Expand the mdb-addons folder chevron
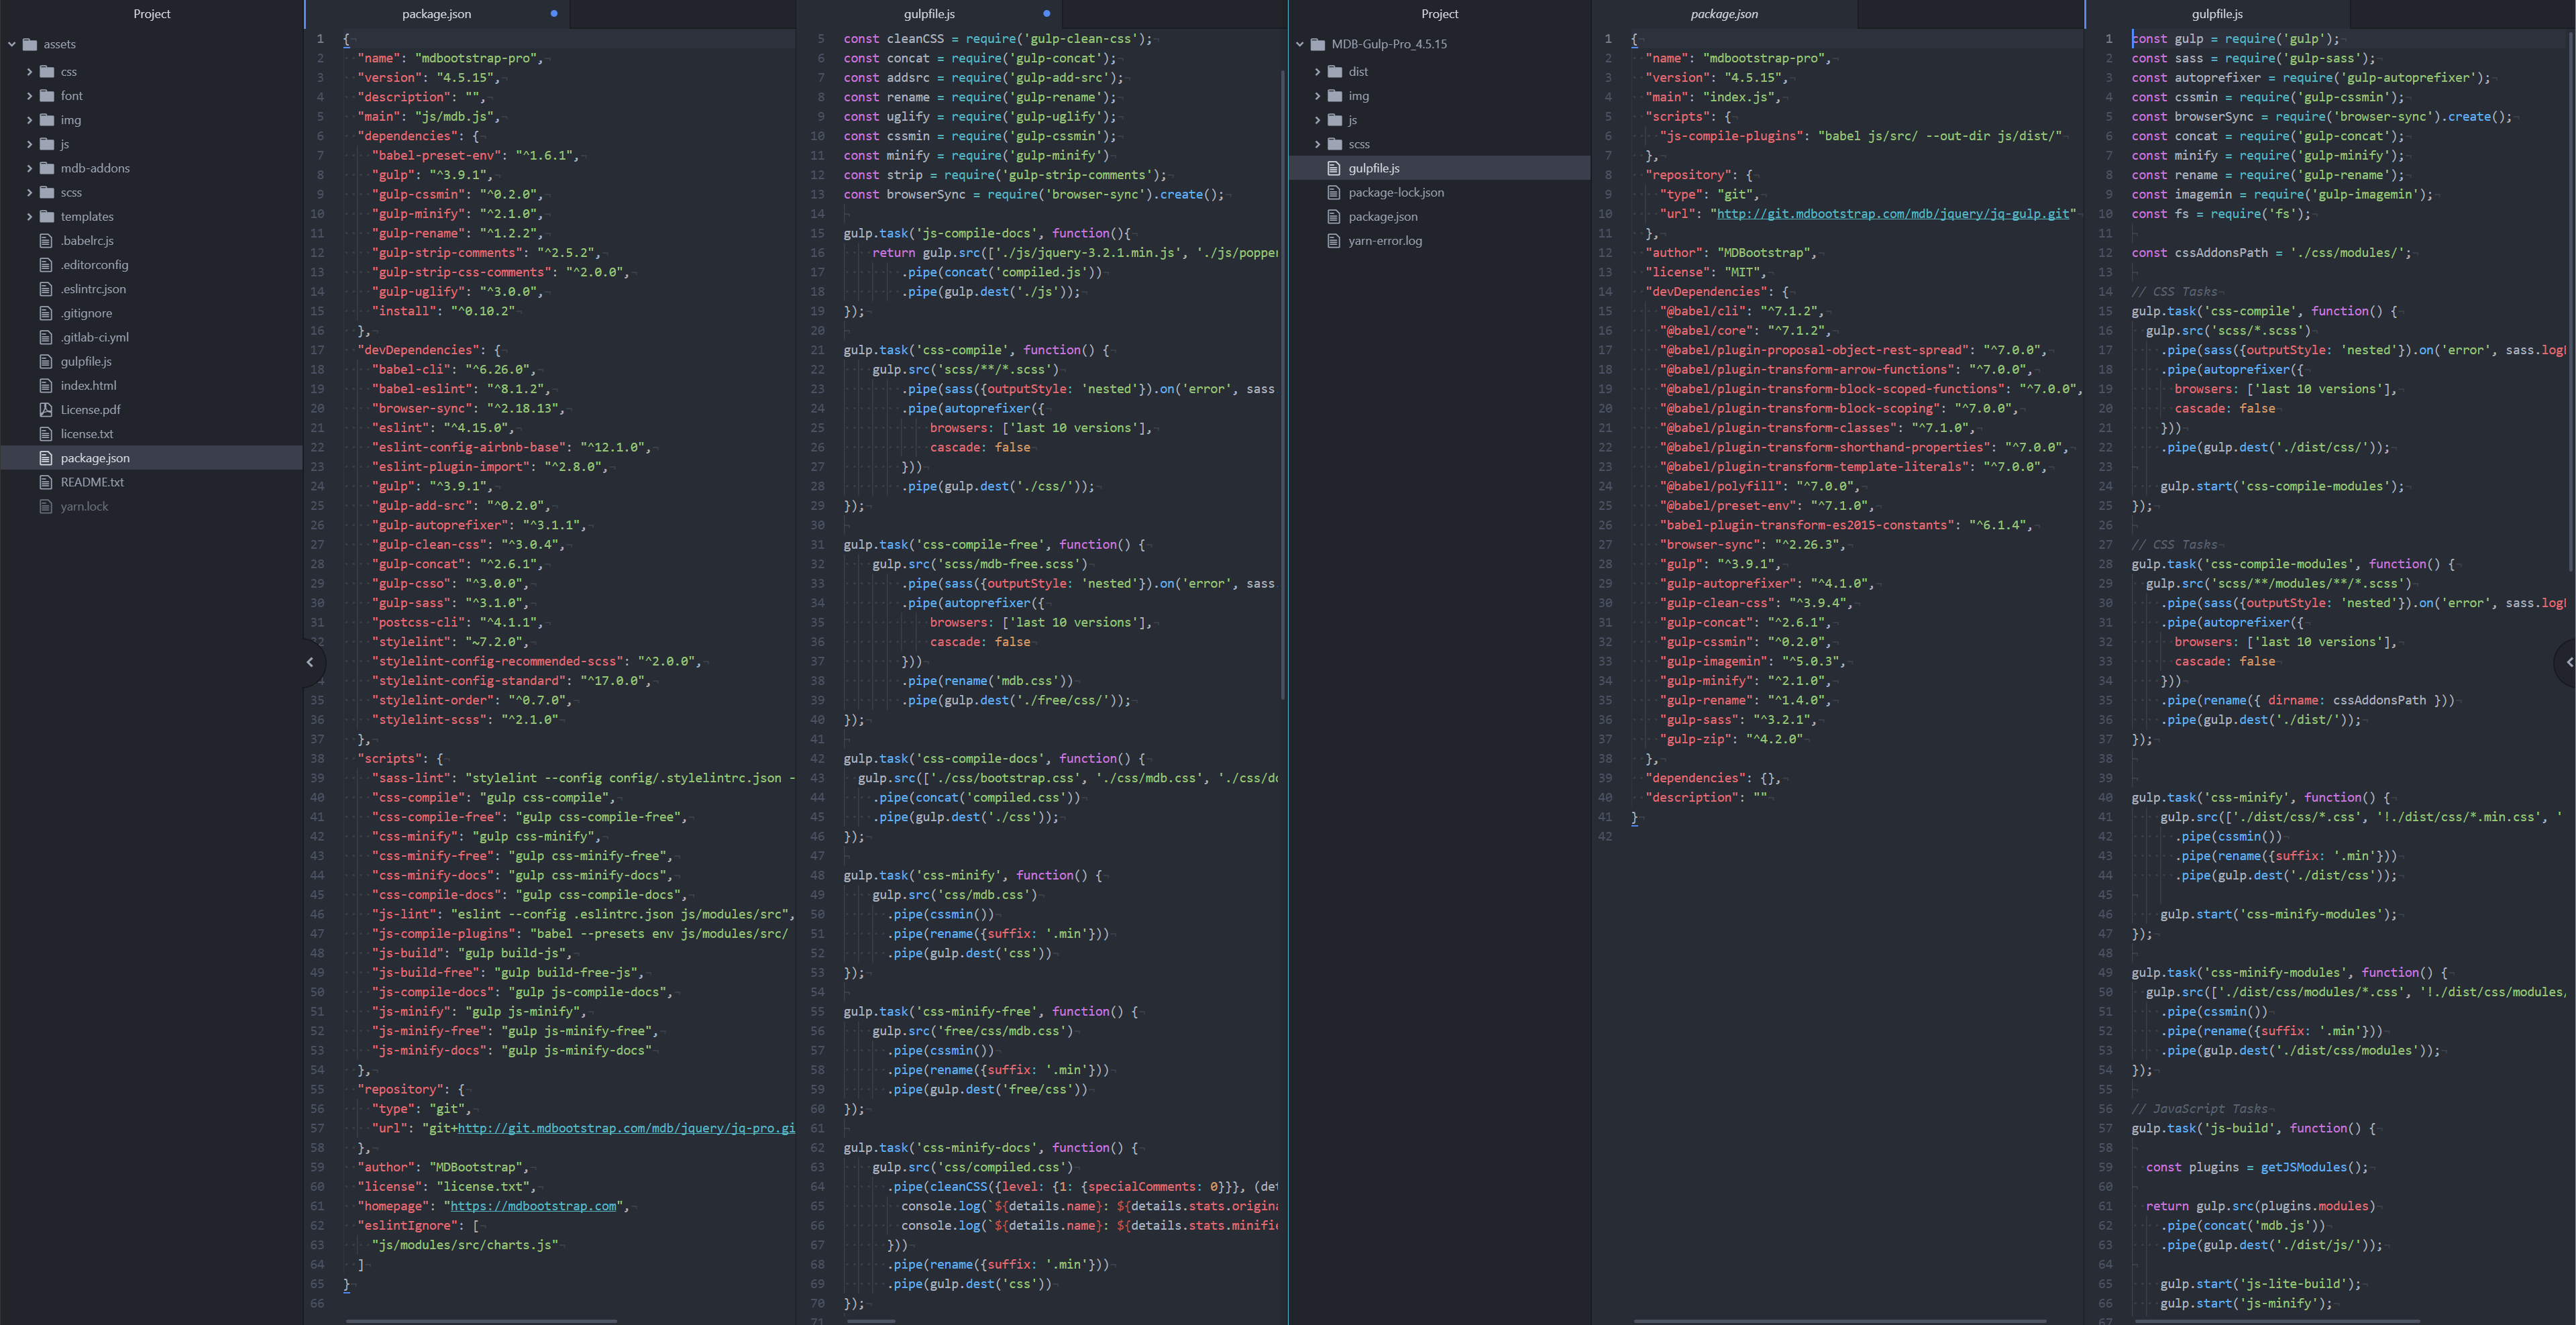This screenshot has height=1325, width=2576. (x=29, y=168)
